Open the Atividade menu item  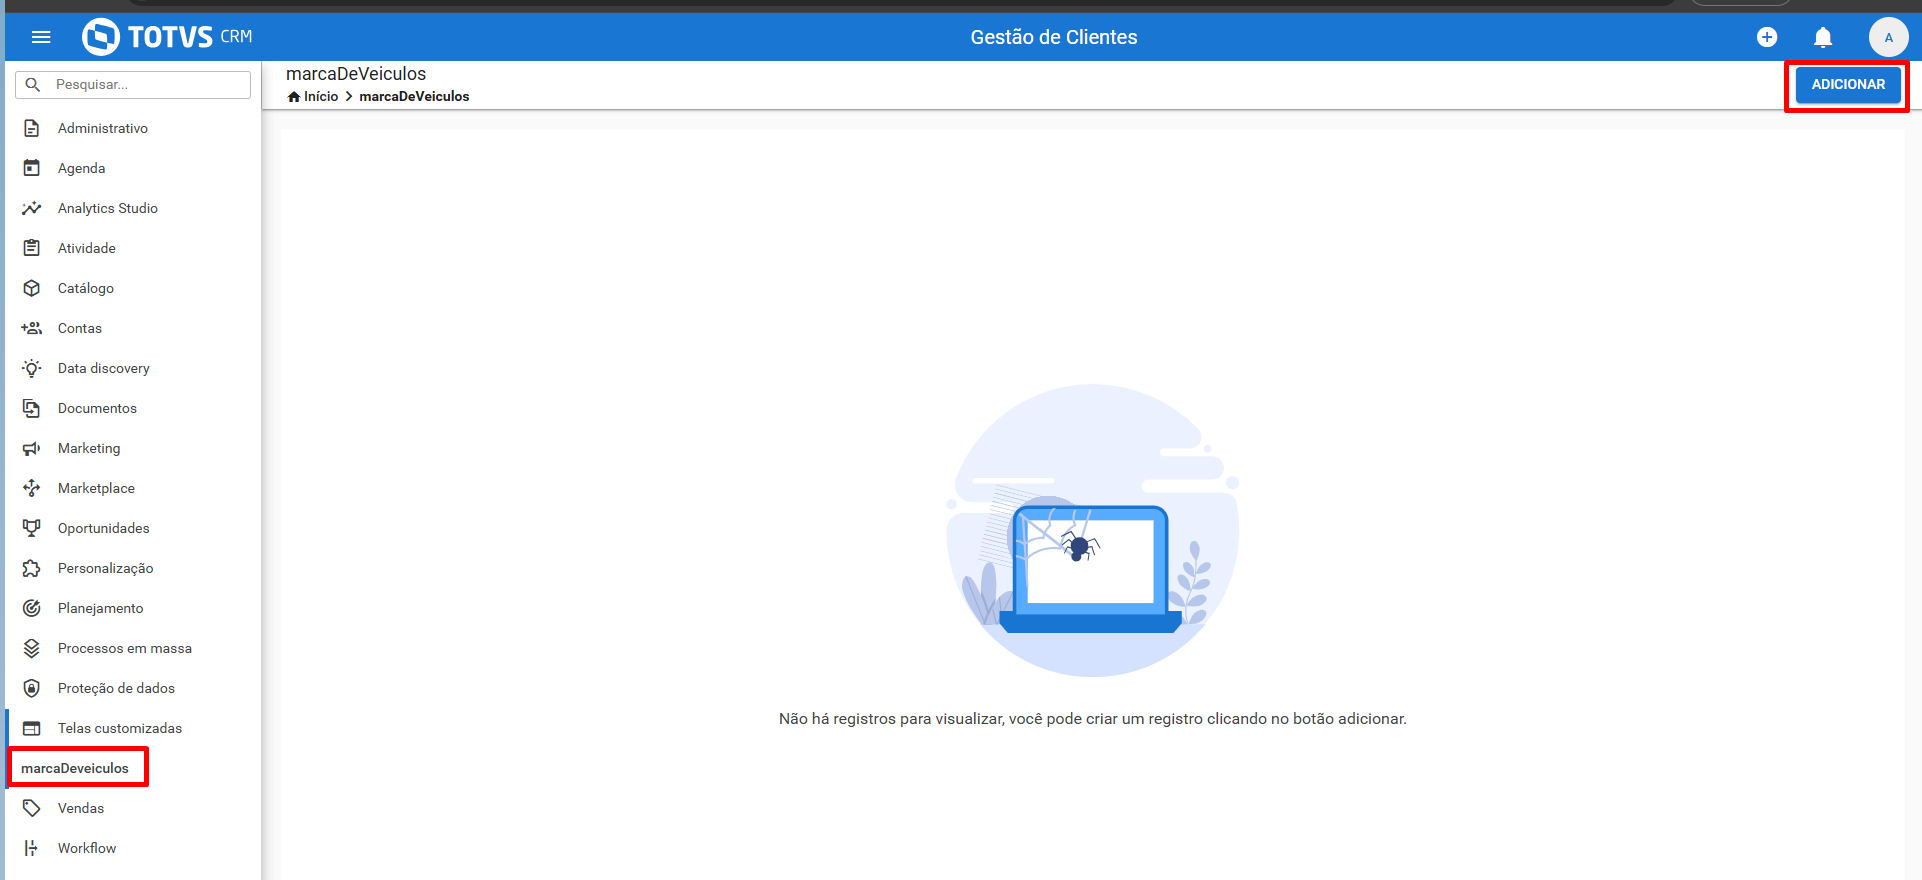[133, 248]
